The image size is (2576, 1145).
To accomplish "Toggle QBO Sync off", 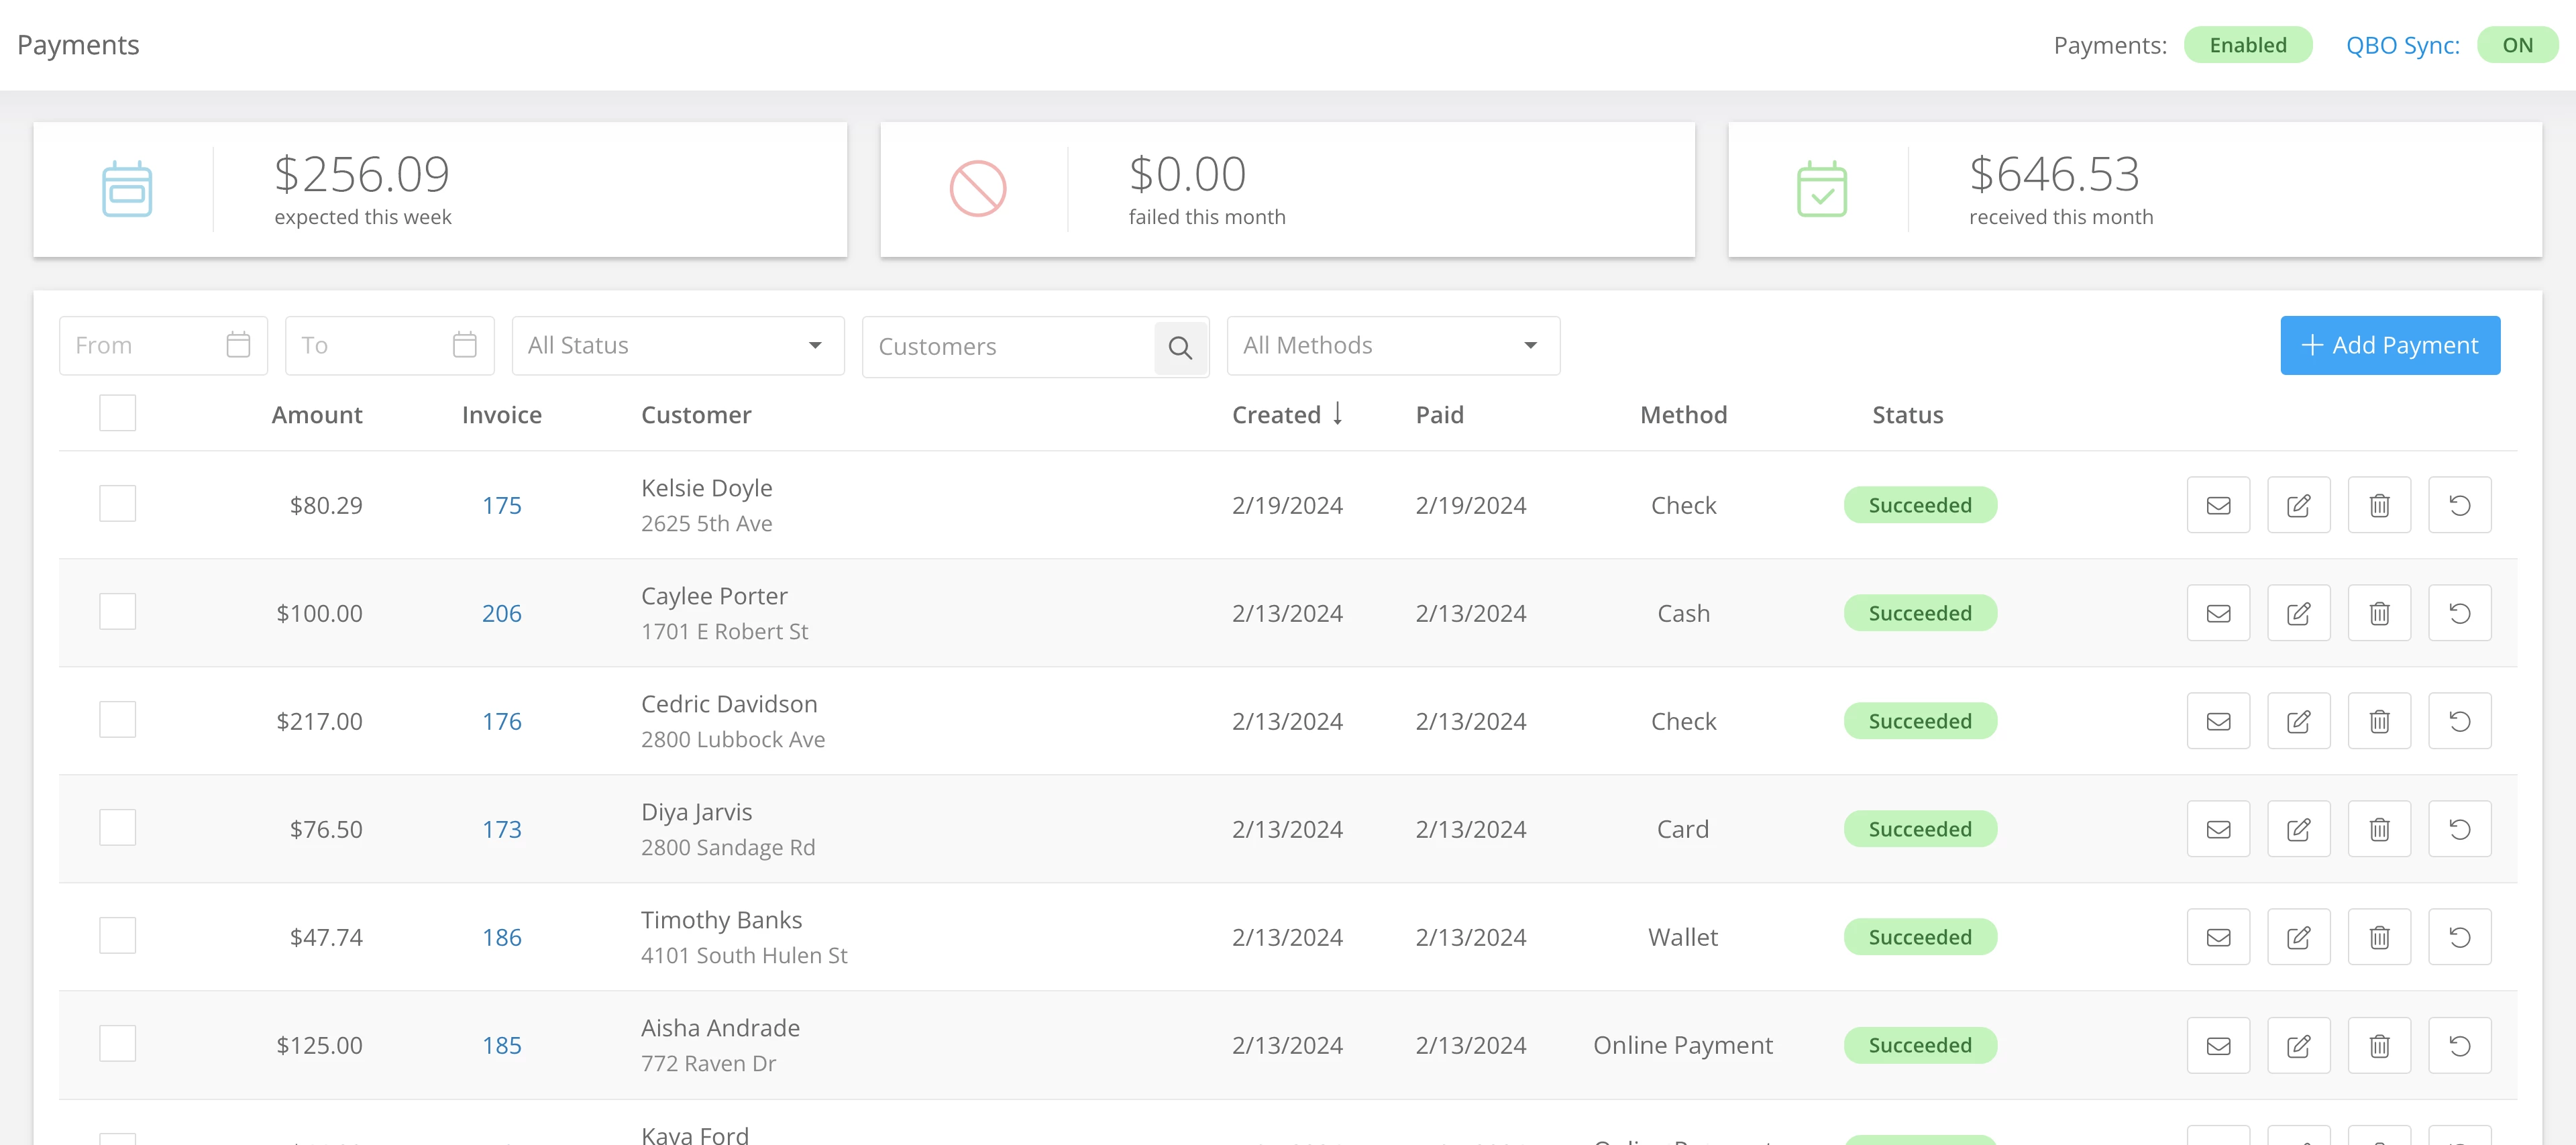I will click(2518, 44).
